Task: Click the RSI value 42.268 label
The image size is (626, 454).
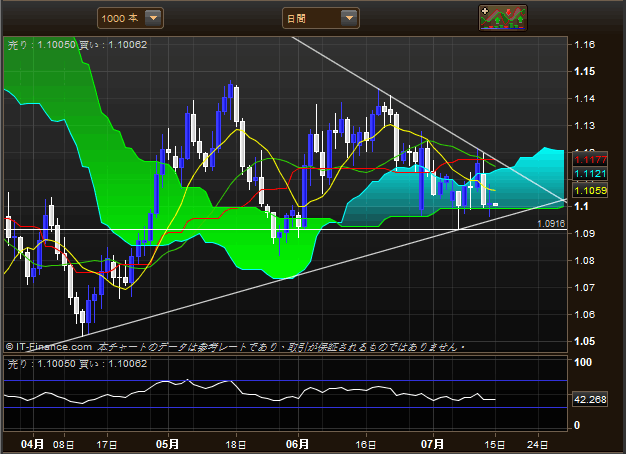Action: pos(590,399)
